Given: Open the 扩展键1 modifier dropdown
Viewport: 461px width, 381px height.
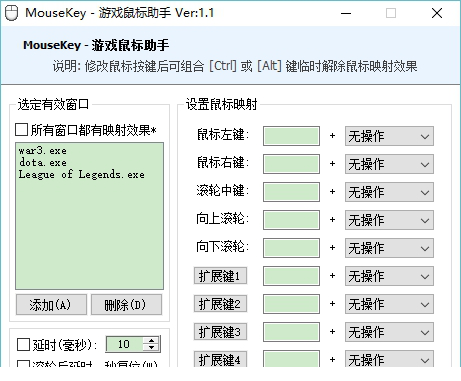Looking at the screenshot, I should 389,276.
